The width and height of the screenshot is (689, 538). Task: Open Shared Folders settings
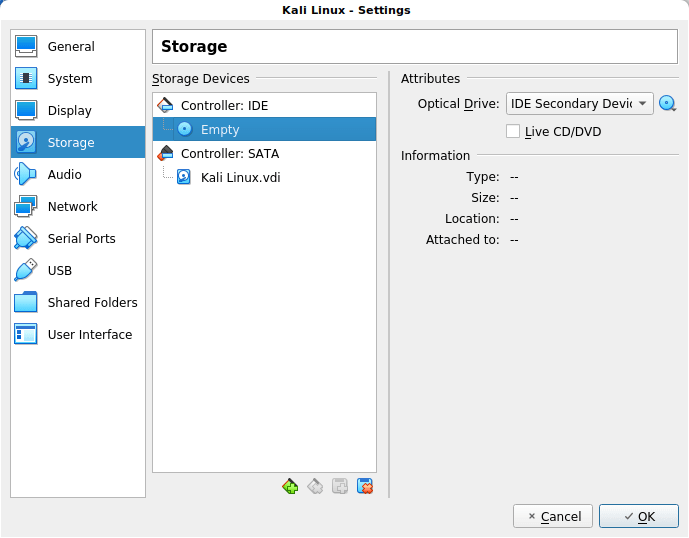(x=78, y=302)
